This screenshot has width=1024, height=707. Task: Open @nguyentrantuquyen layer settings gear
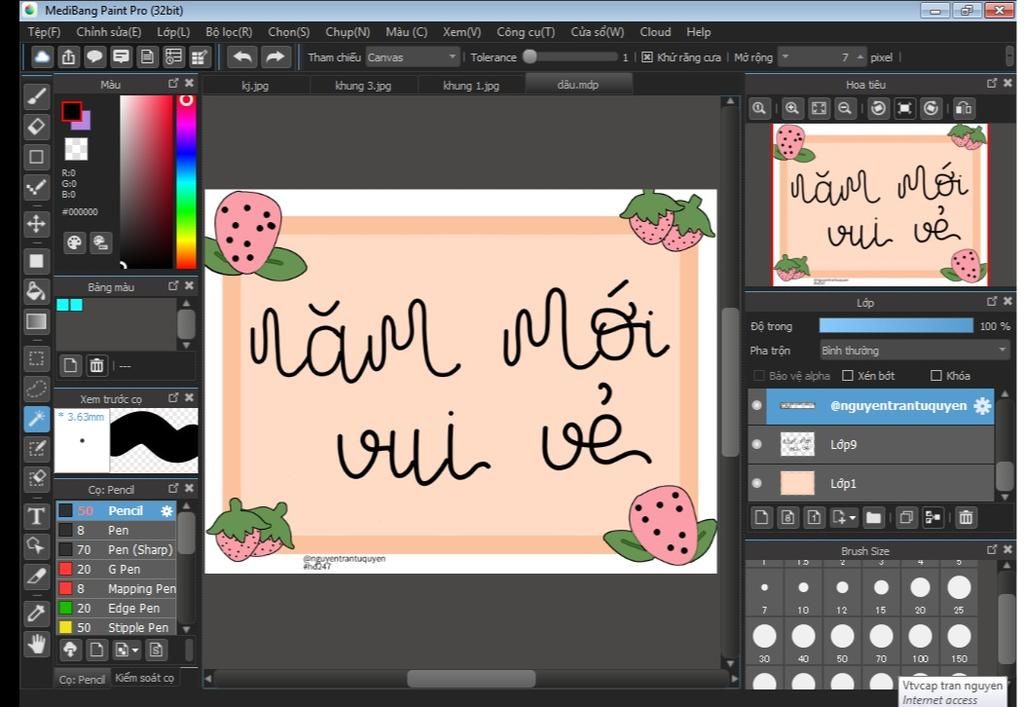click(x=982, y=405)
